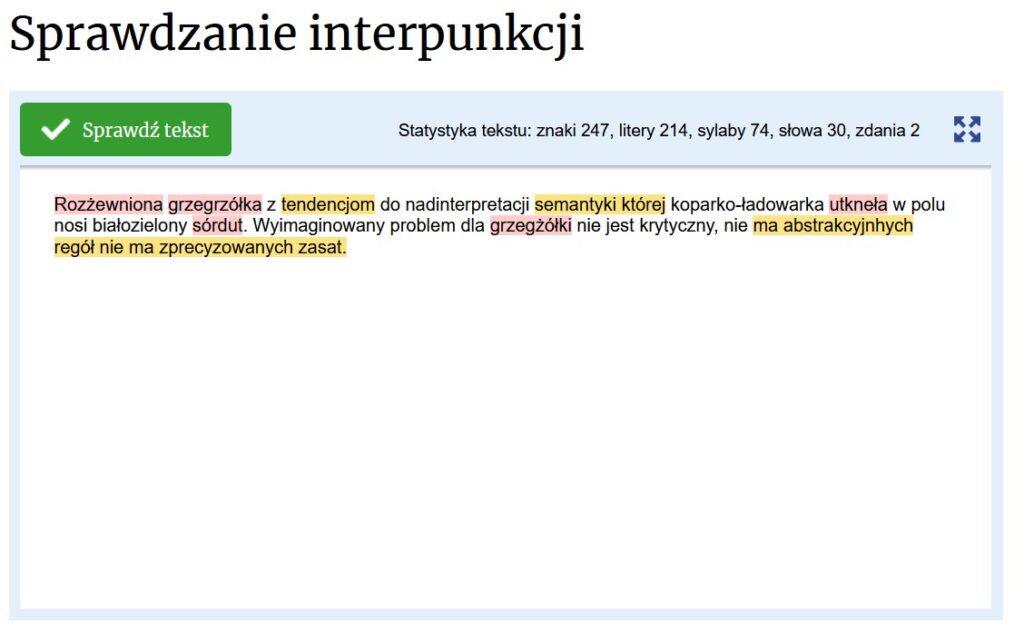1024x633 pixels.
Task: Click the highlighted word regół
Action: coord(74,247)
